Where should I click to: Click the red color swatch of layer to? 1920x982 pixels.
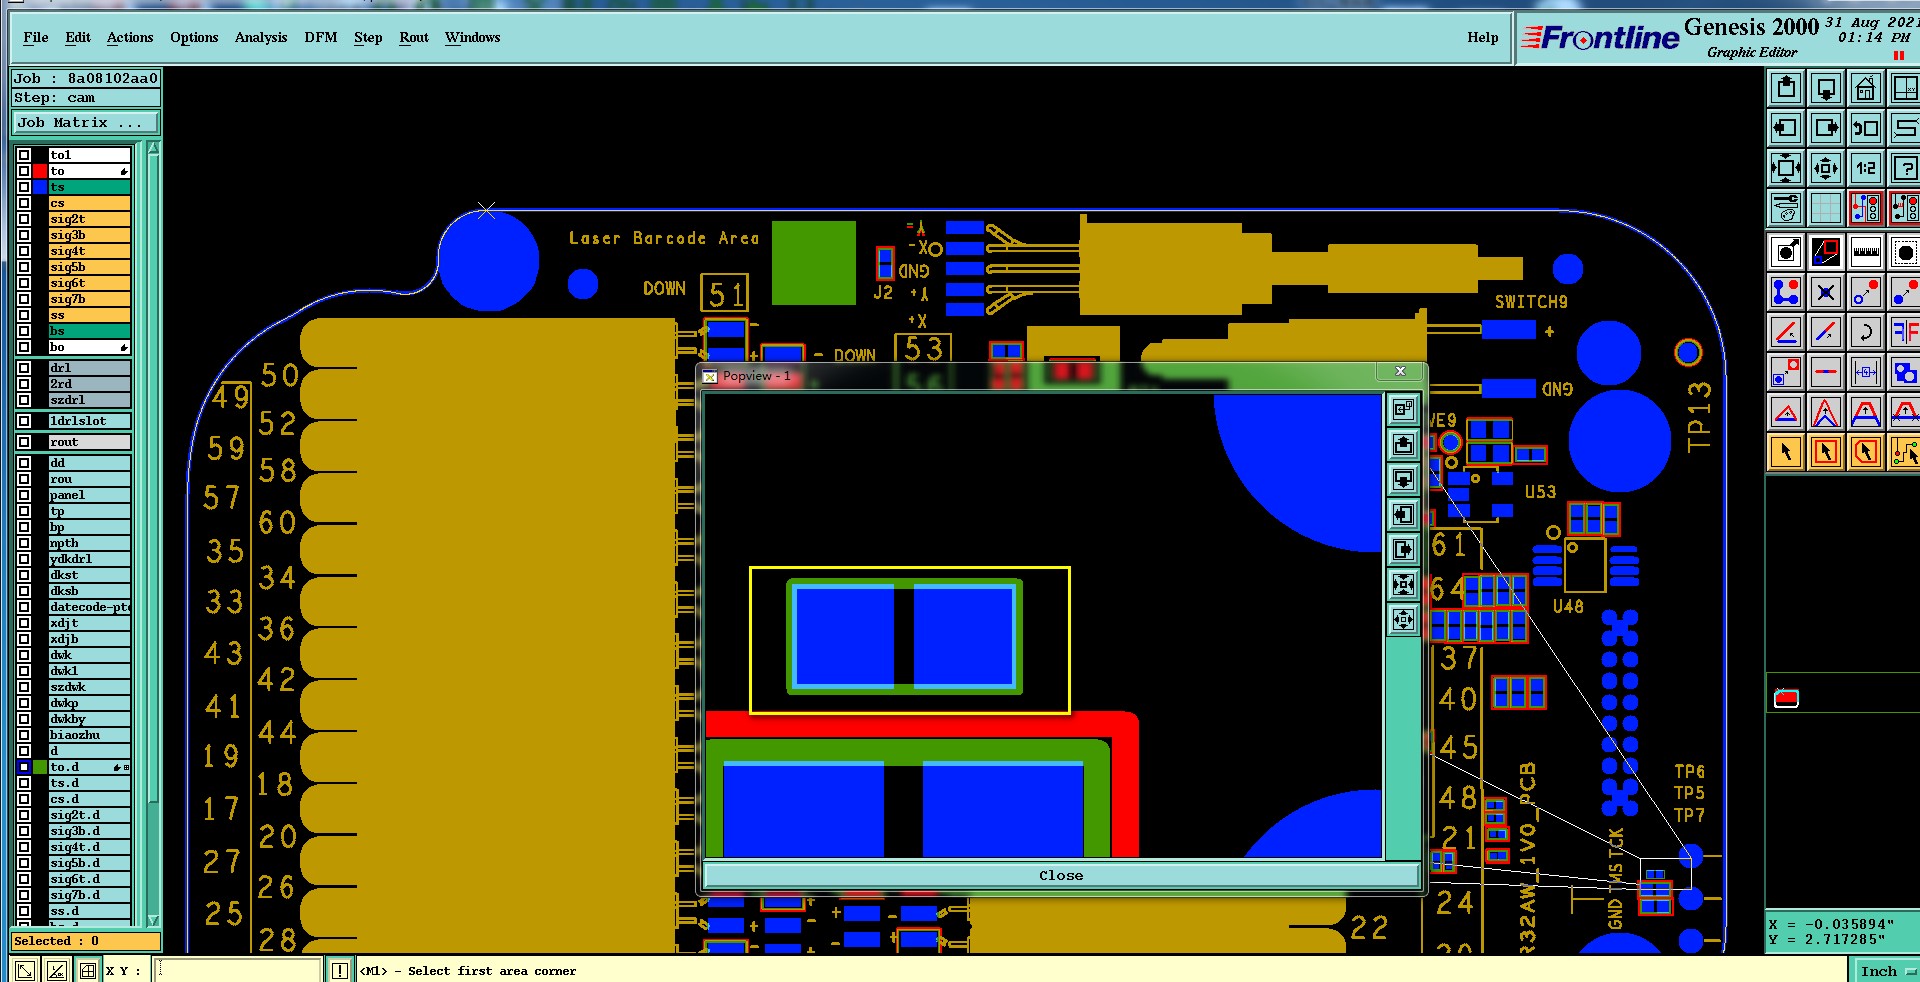click(40, 171)
